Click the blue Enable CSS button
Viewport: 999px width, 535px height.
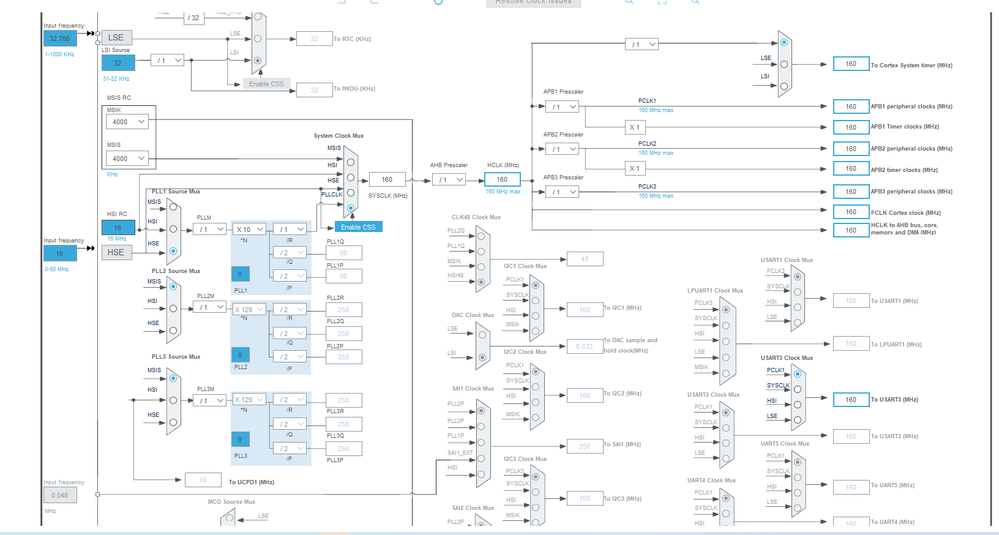coord(358,227)
